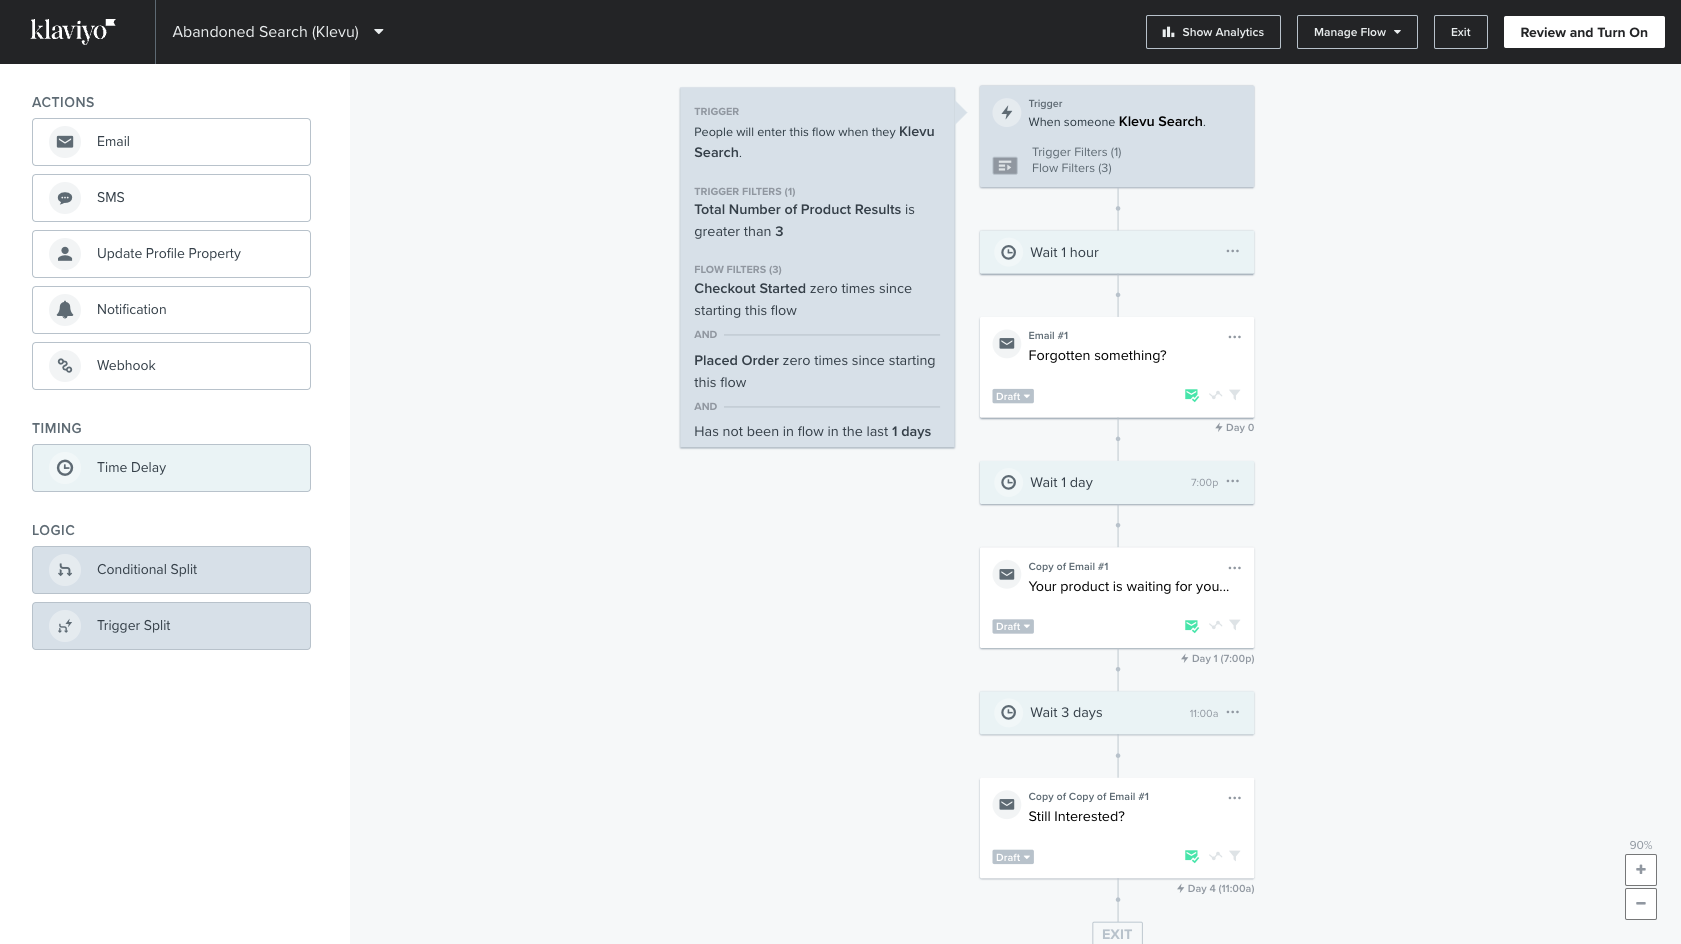This screenshot has height=944, width=1681.
Task: Select the Wait 1 hour delay card
Action: [1117, 253]
